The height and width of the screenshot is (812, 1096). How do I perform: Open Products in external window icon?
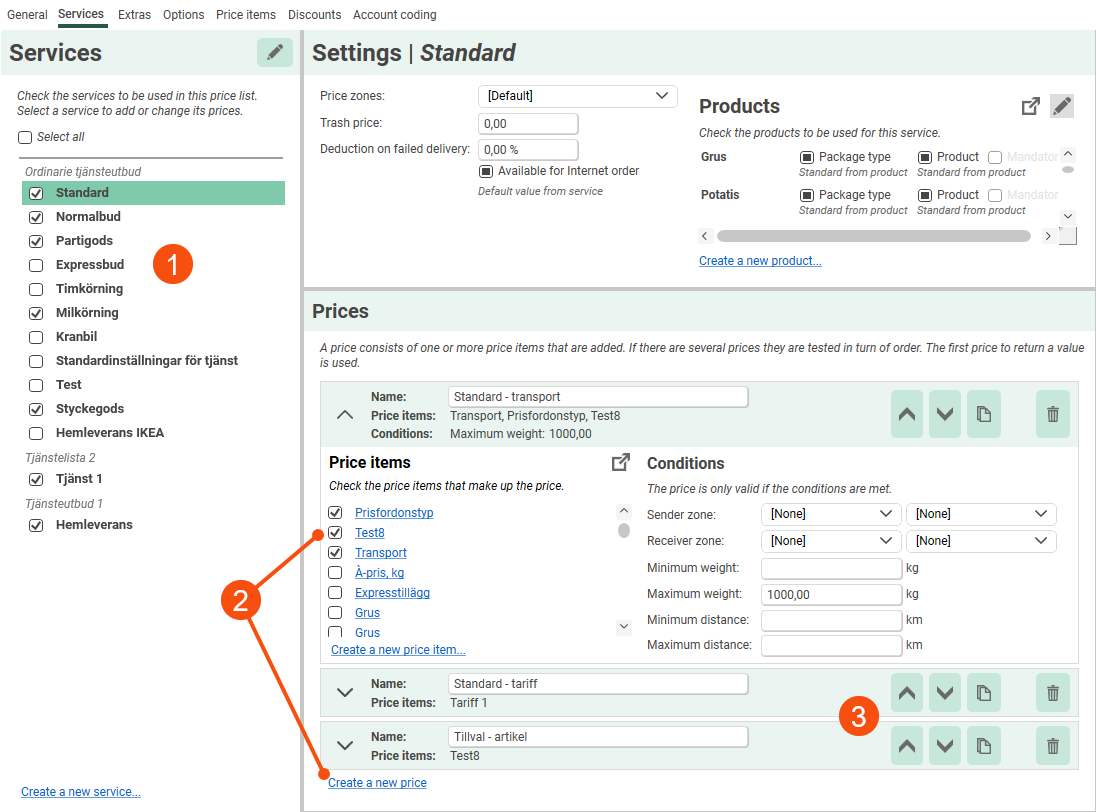point(1030,106)
